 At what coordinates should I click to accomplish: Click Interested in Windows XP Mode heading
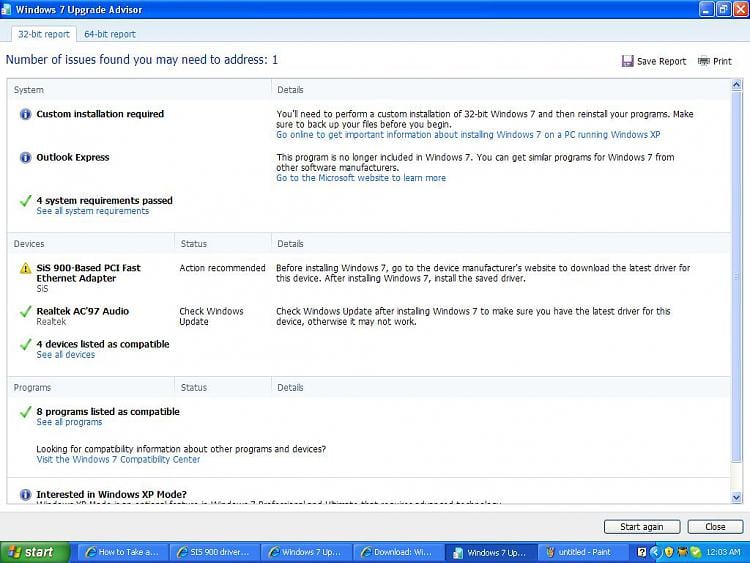[111, 495]
